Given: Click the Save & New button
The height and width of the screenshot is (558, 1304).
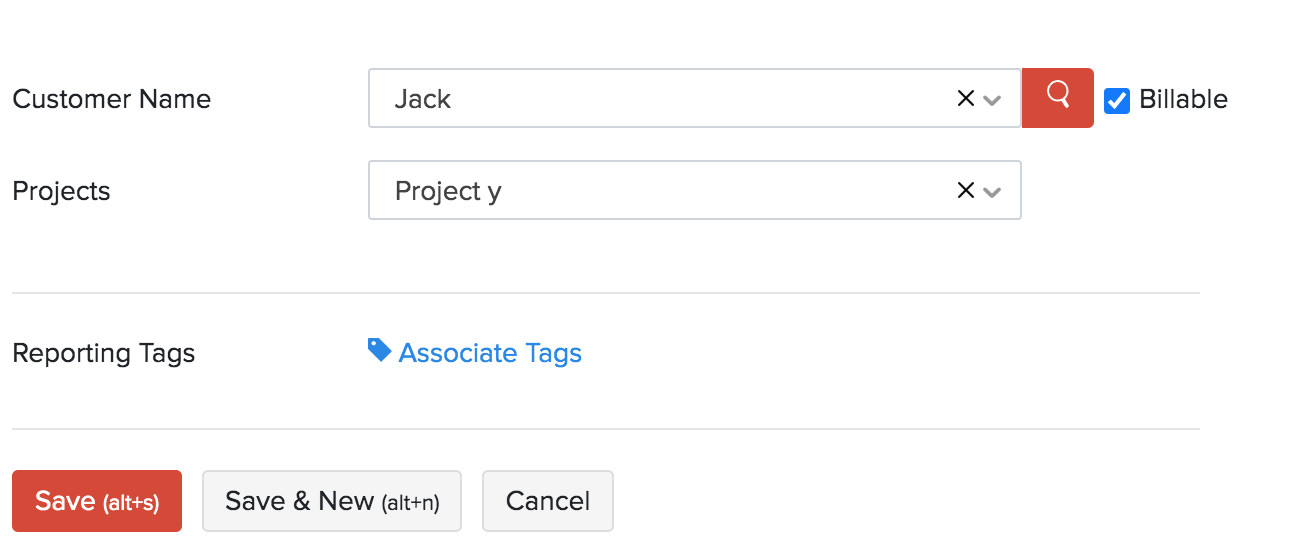Looking at the screenshot, I should point(331,501).
